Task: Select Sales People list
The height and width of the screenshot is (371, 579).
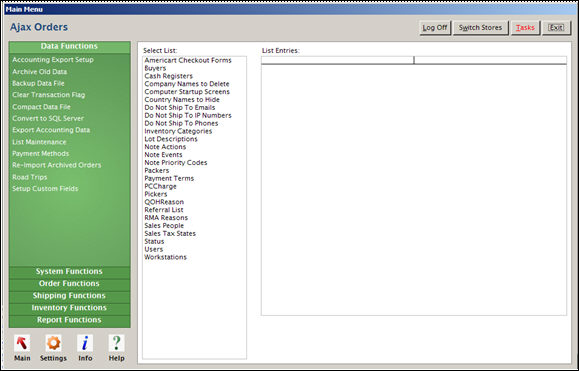Action: pyautogui.click(x=164, y=226)
